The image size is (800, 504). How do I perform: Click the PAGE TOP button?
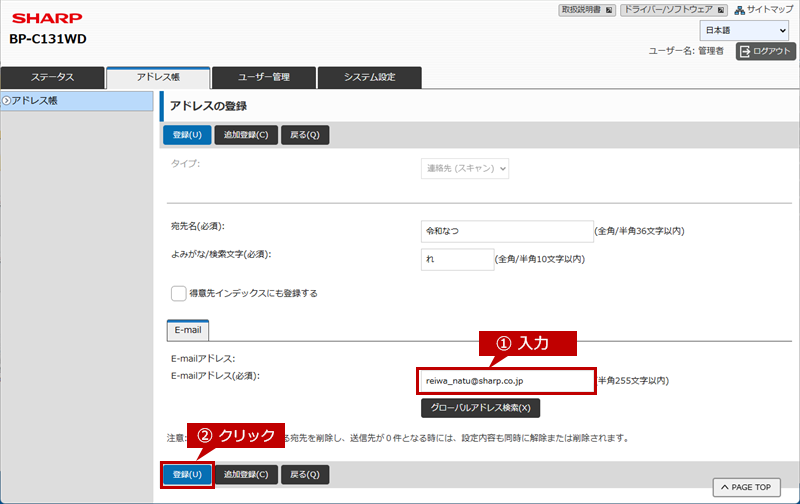click(x=746, y=488)
